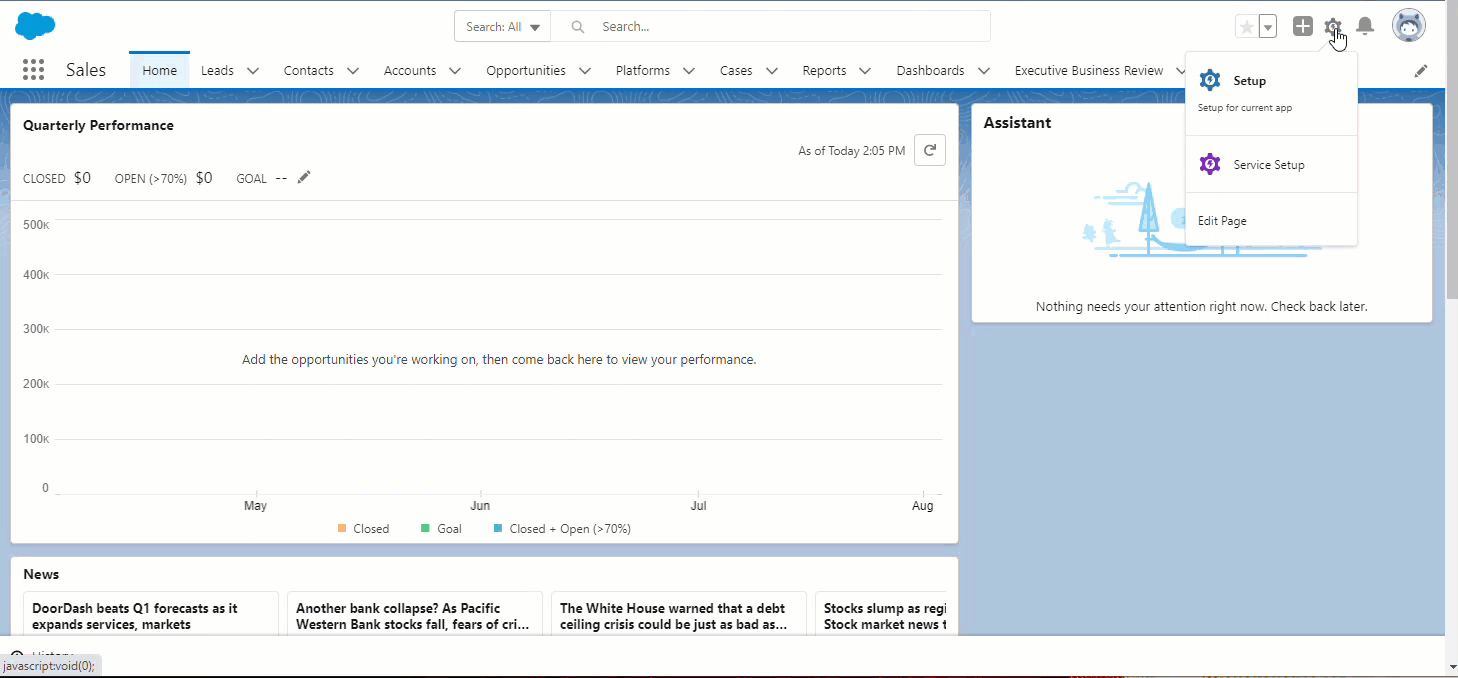Expand the Accounts tab chevron
The image size is (1458, 678).
coord(455,71)
